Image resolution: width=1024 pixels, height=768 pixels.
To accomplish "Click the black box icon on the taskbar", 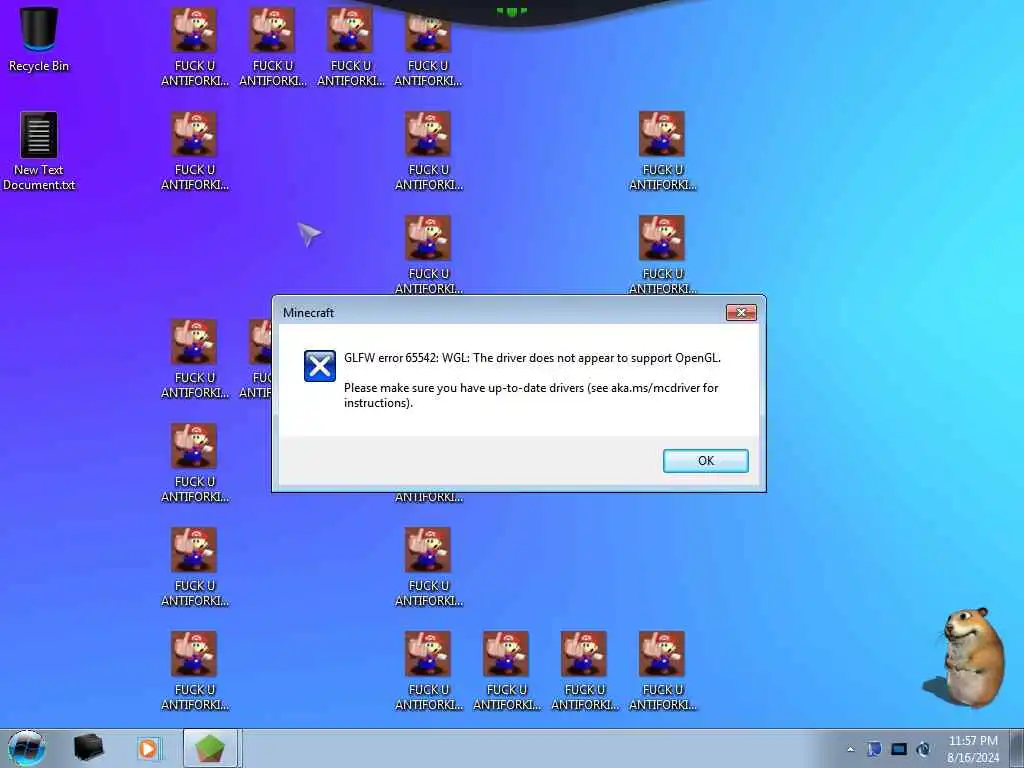I will [x=89, y=748].
